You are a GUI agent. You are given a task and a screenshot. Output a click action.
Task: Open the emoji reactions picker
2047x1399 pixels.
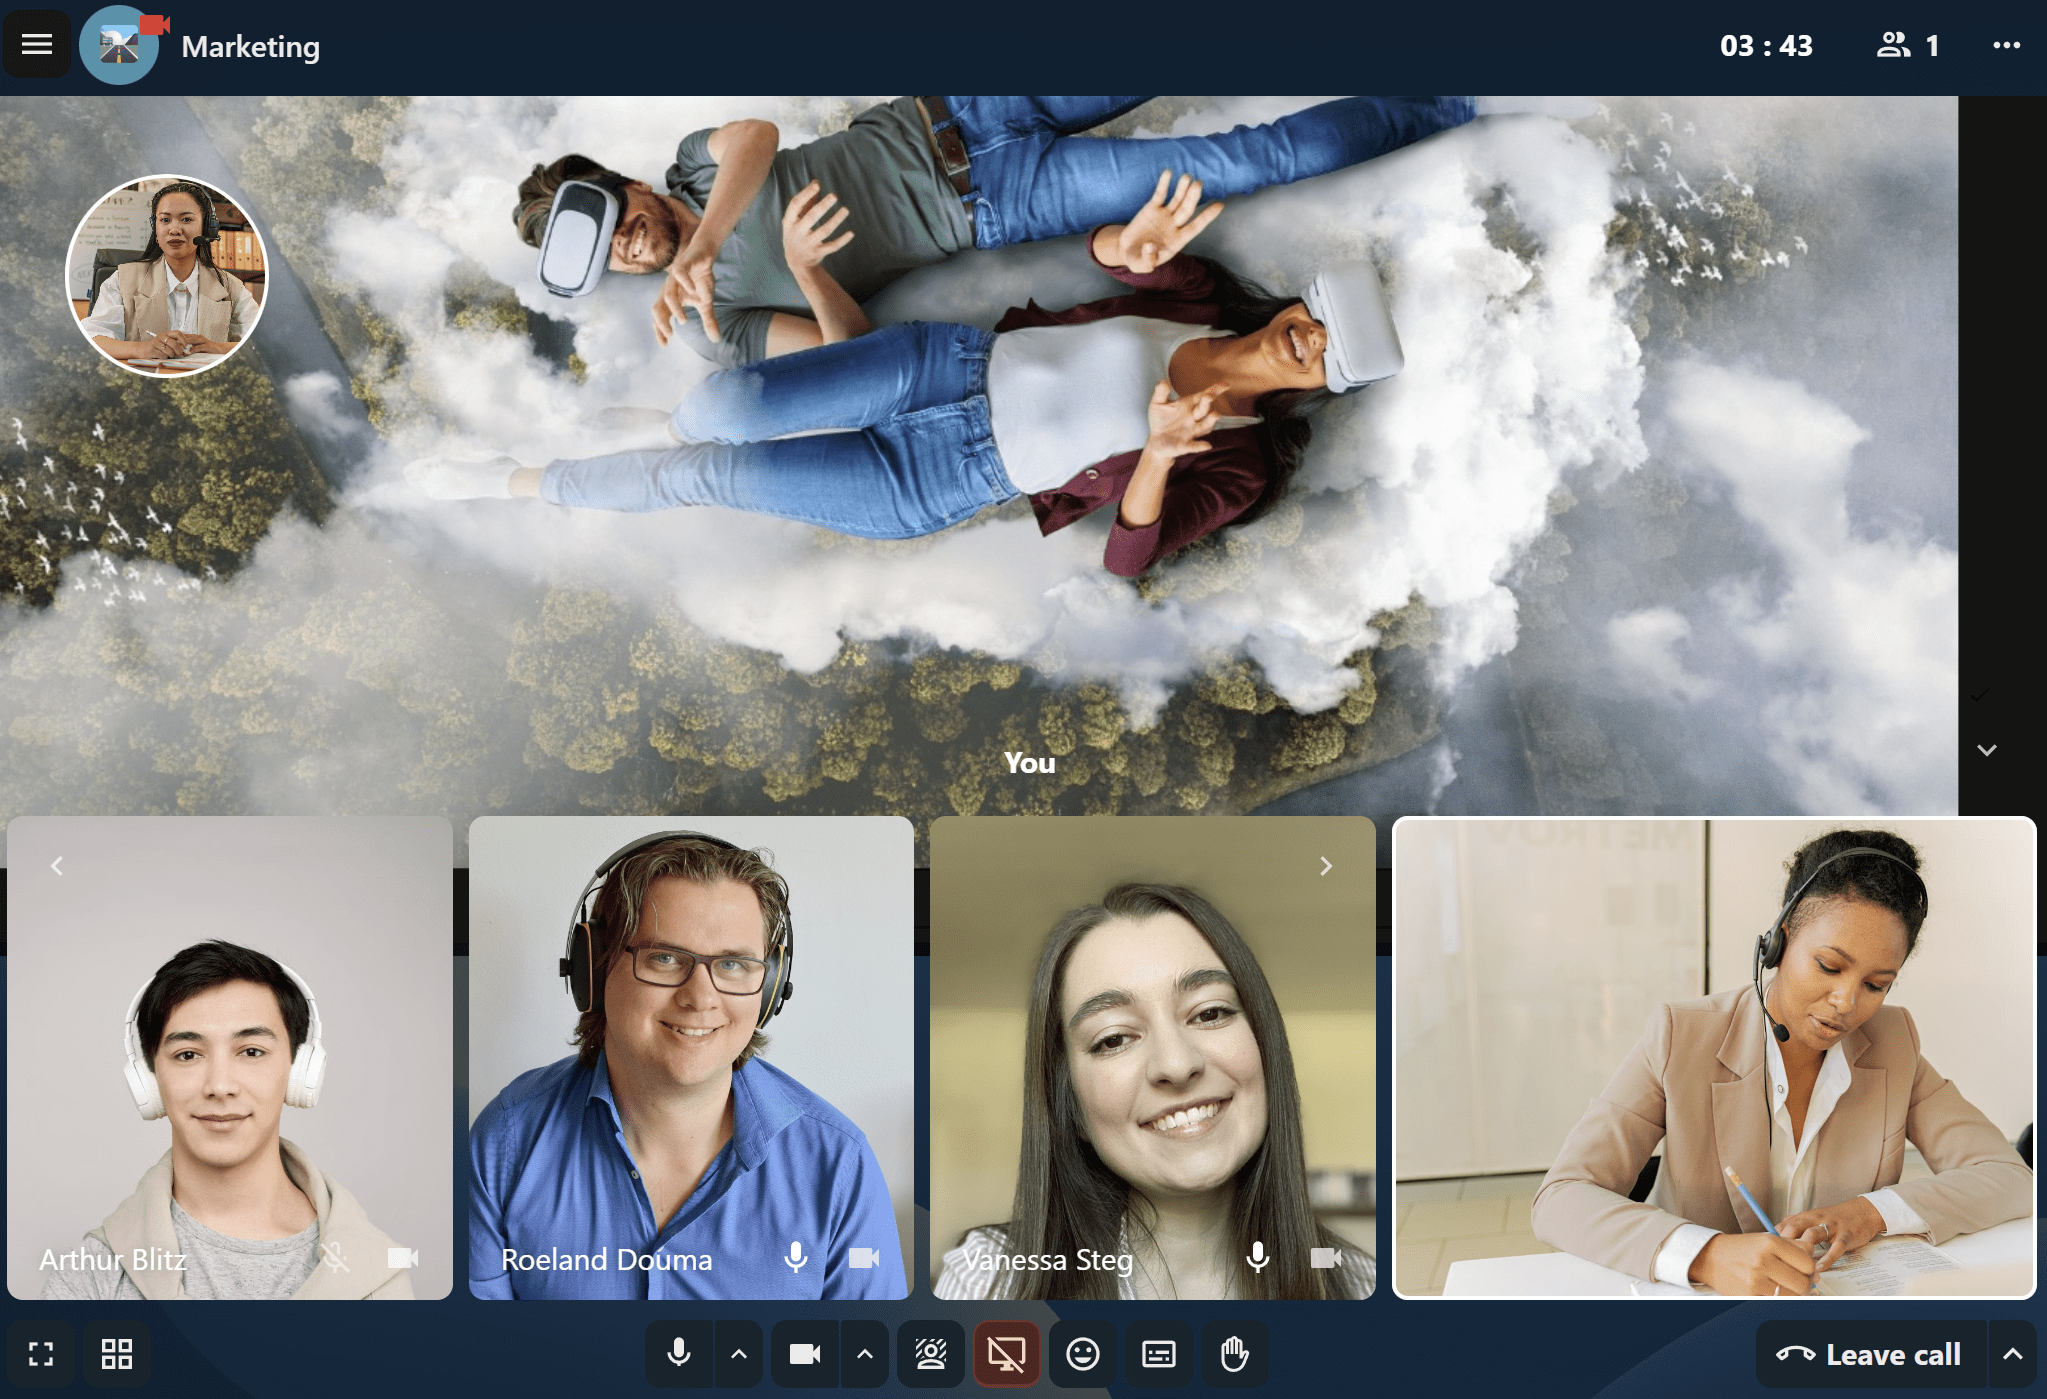(1083, 1354)
